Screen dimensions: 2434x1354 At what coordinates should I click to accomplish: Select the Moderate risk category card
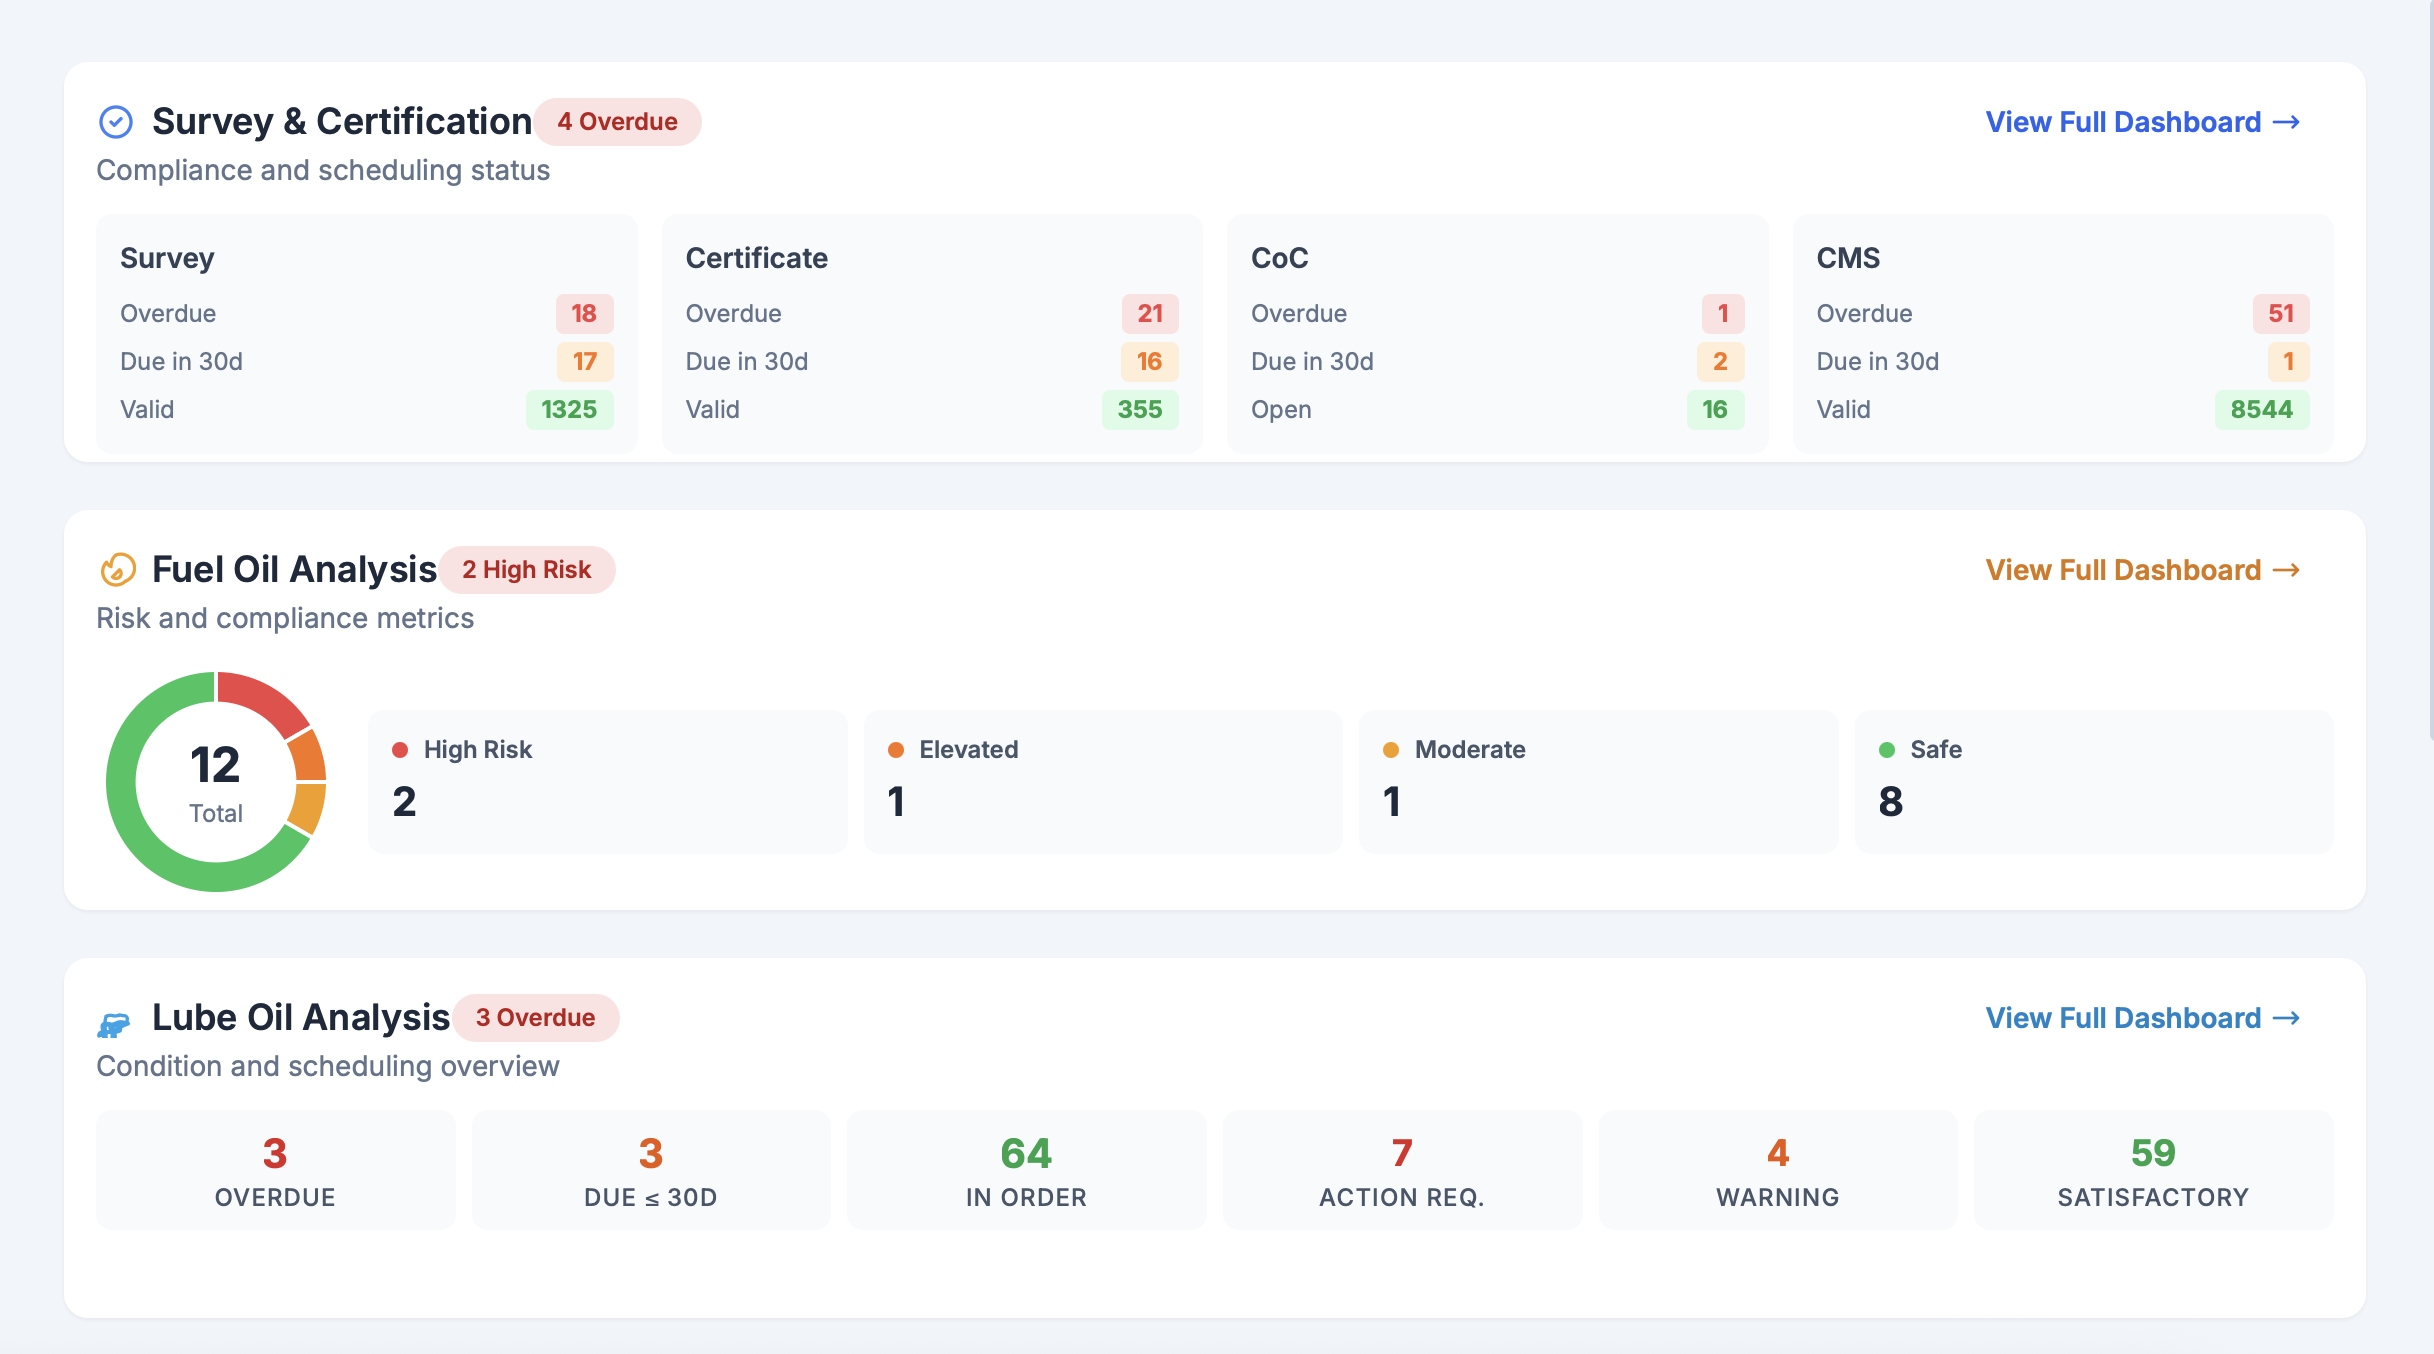[x=1598, y=781]
